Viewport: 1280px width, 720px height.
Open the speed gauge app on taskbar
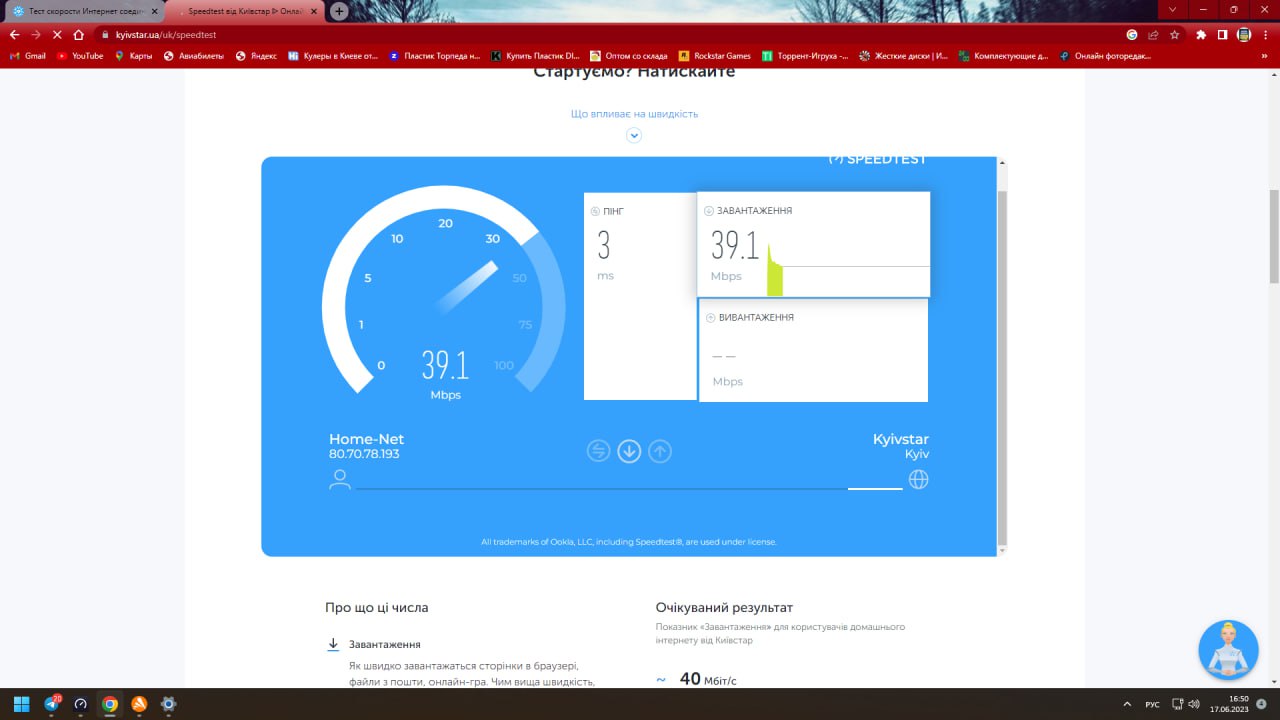[81, 704]
